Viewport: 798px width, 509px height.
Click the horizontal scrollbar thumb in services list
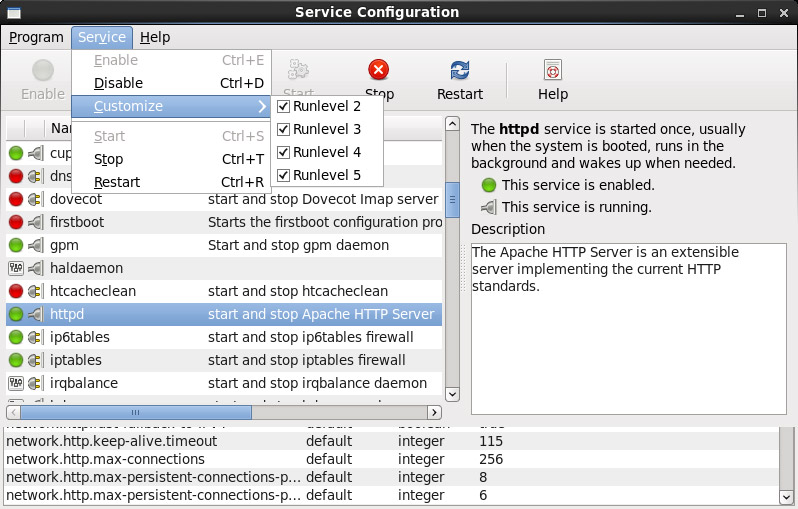(x=136, y=412)
